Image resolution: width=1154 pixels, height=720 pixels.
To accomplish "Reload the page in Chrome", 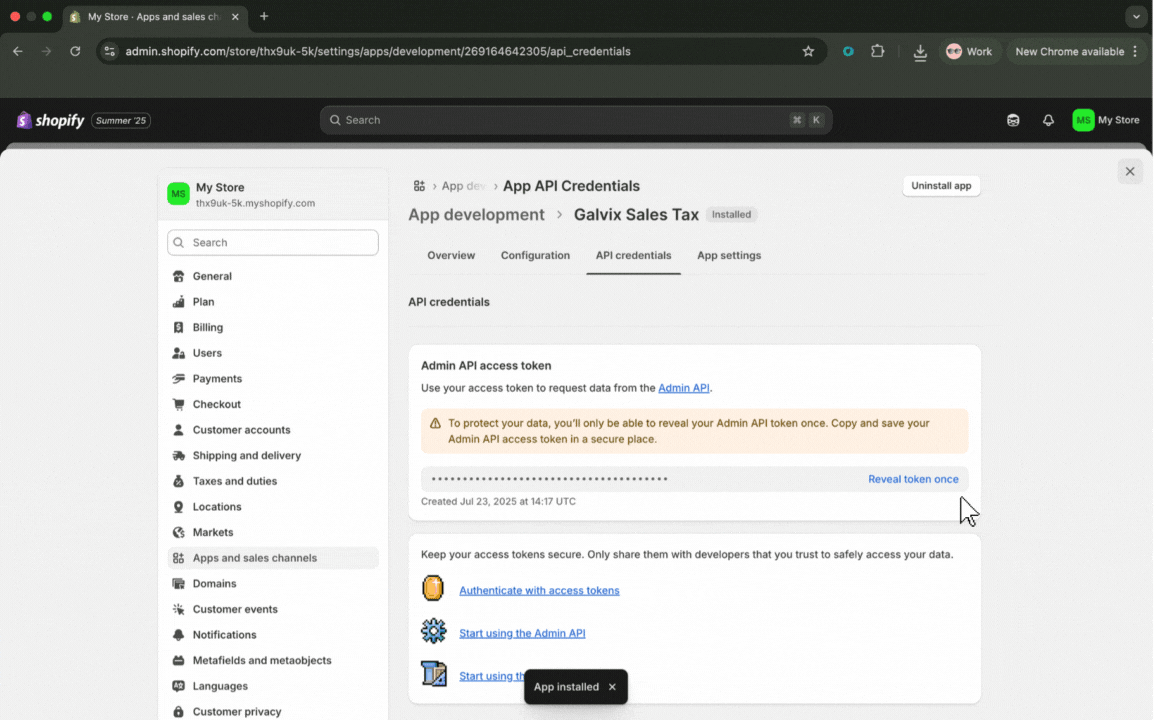I will click(75, 52).
